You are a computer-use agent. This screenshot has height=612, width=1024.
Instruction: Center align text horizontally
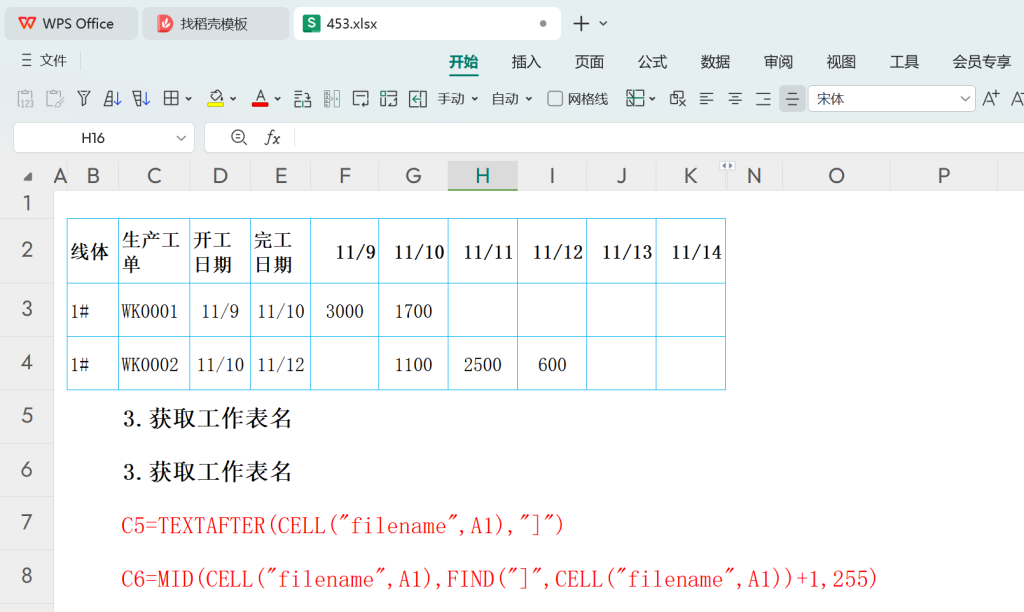point(735,99)
